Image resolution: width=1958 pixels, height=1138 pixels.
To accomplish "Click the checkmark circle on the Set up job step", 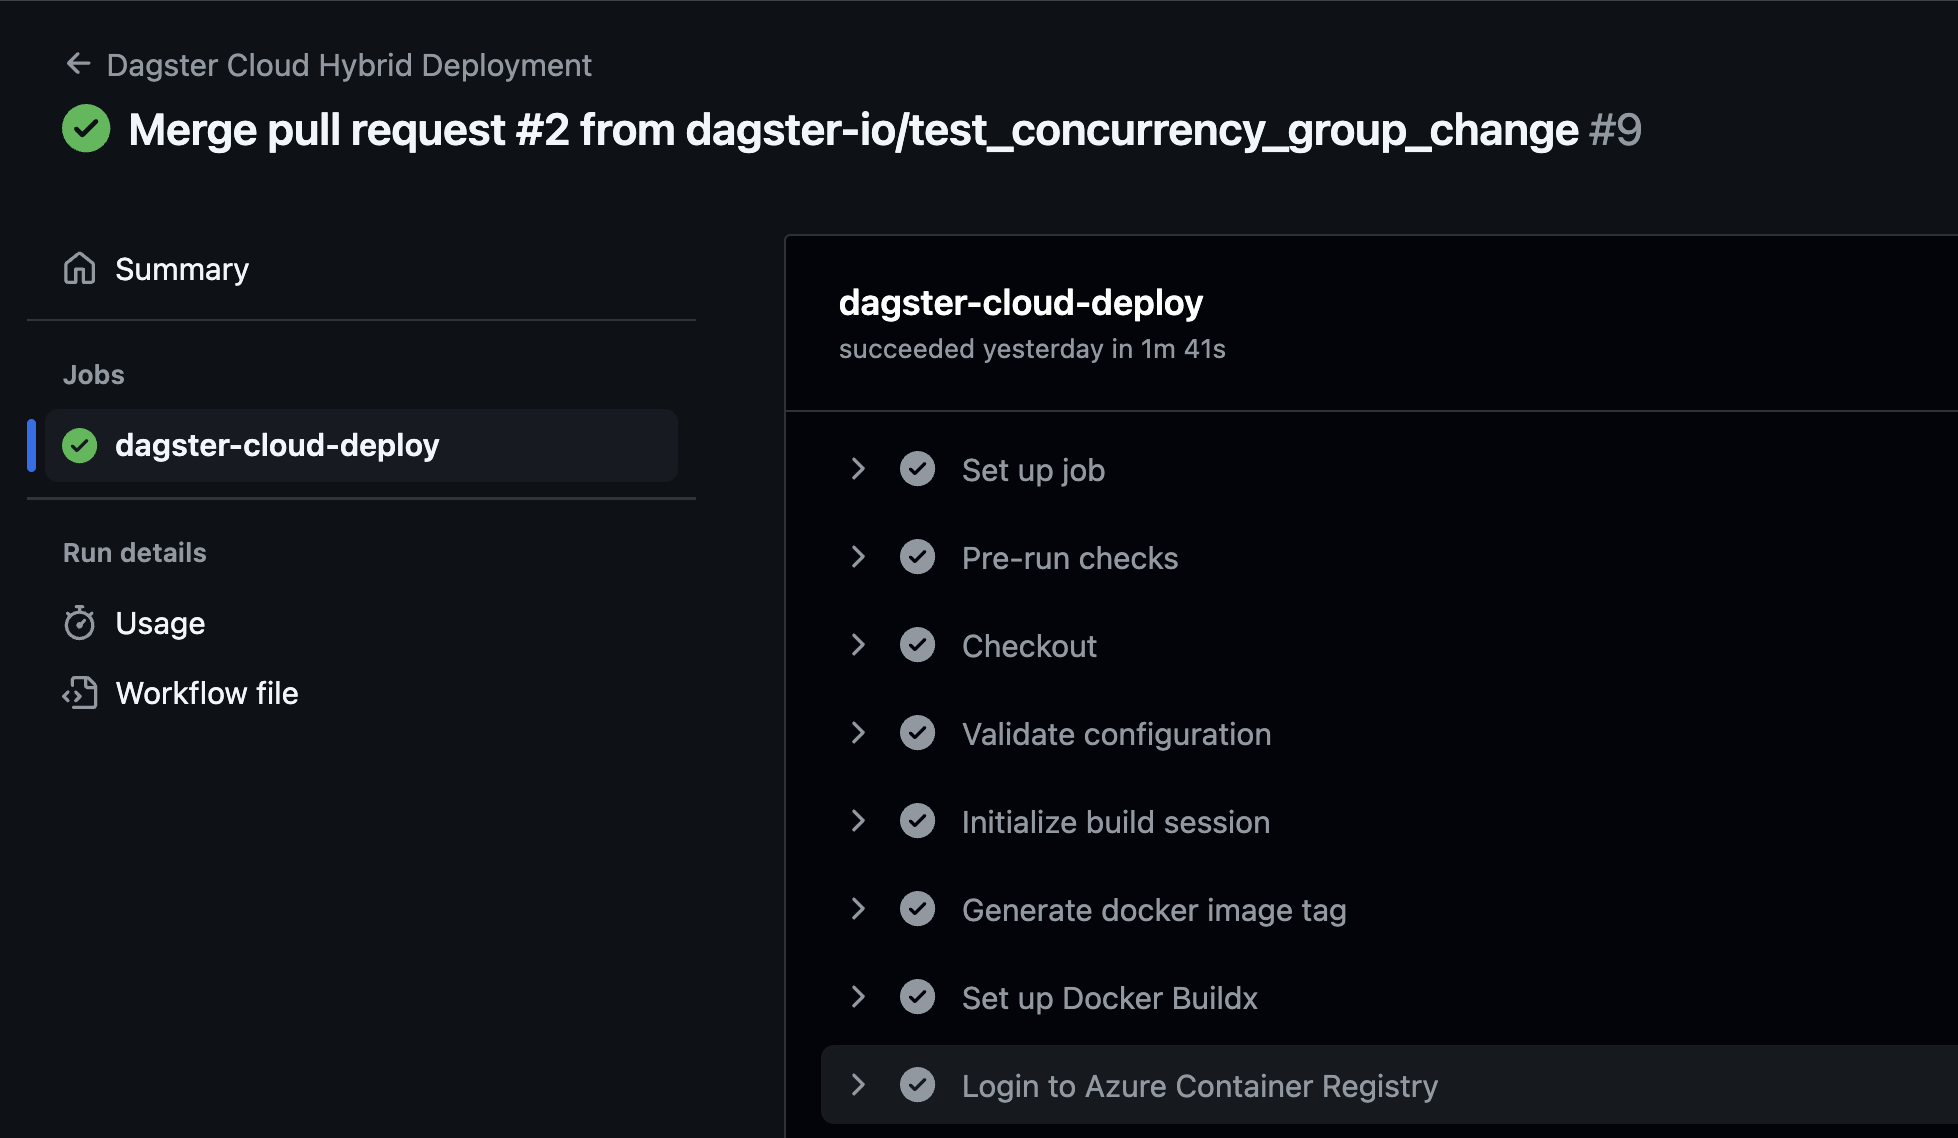I will [917, 468].
